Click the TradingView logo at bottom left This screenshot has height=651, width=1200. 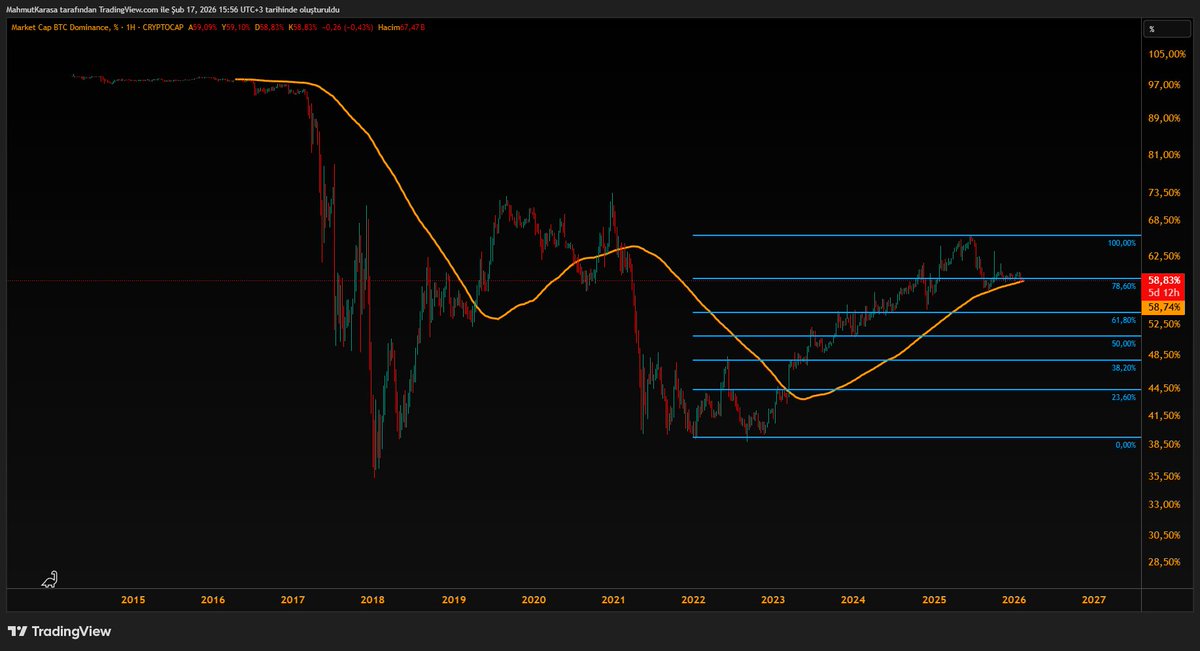60,631
